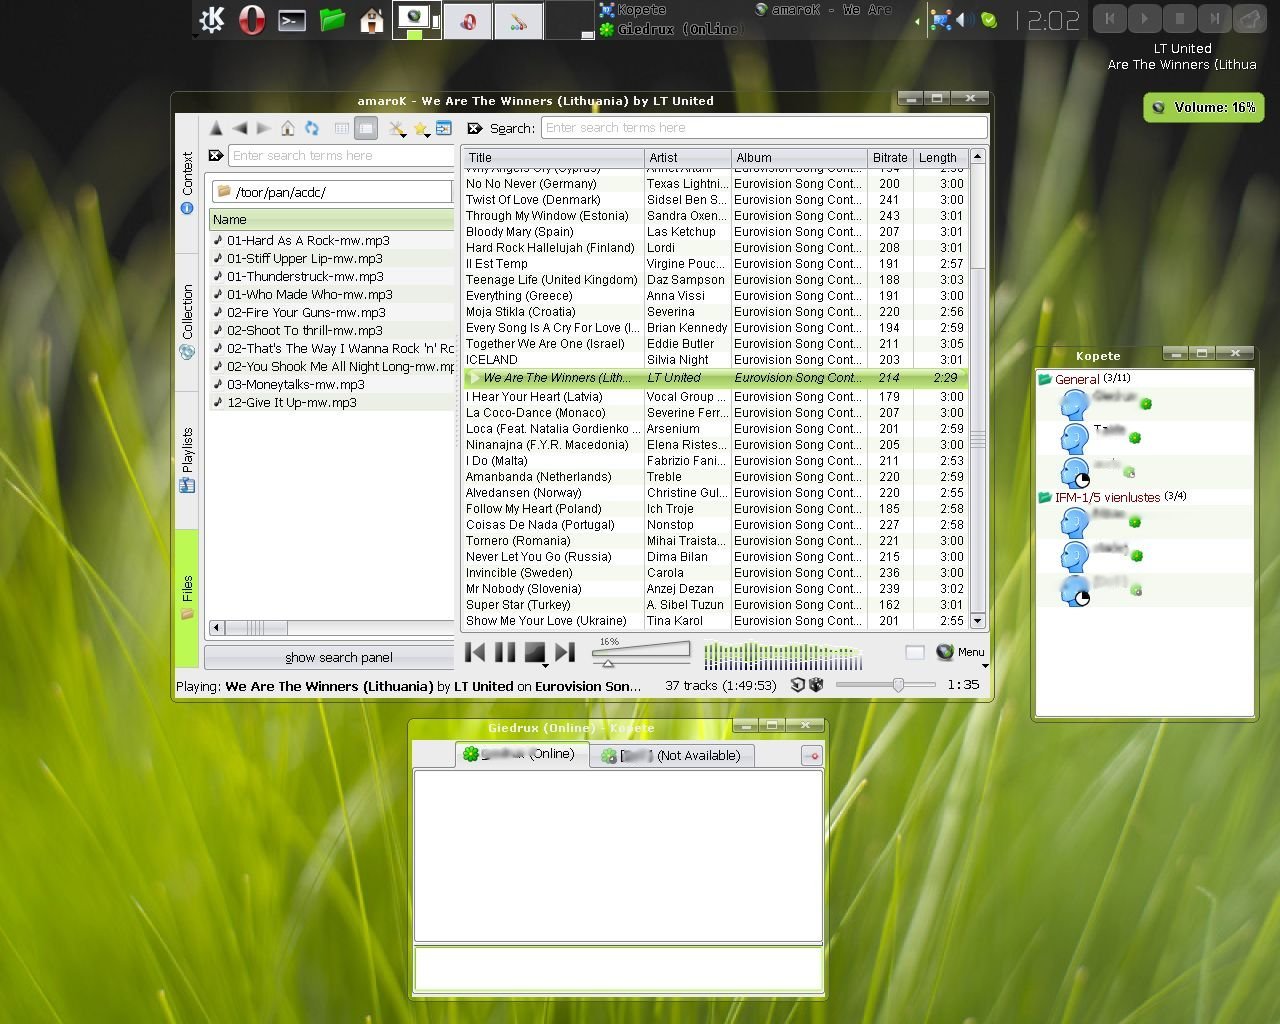1280x1024 pixels.
Task: Switch file browser to detailed list view
Action: pyautogui.click(x=366, y=128)
